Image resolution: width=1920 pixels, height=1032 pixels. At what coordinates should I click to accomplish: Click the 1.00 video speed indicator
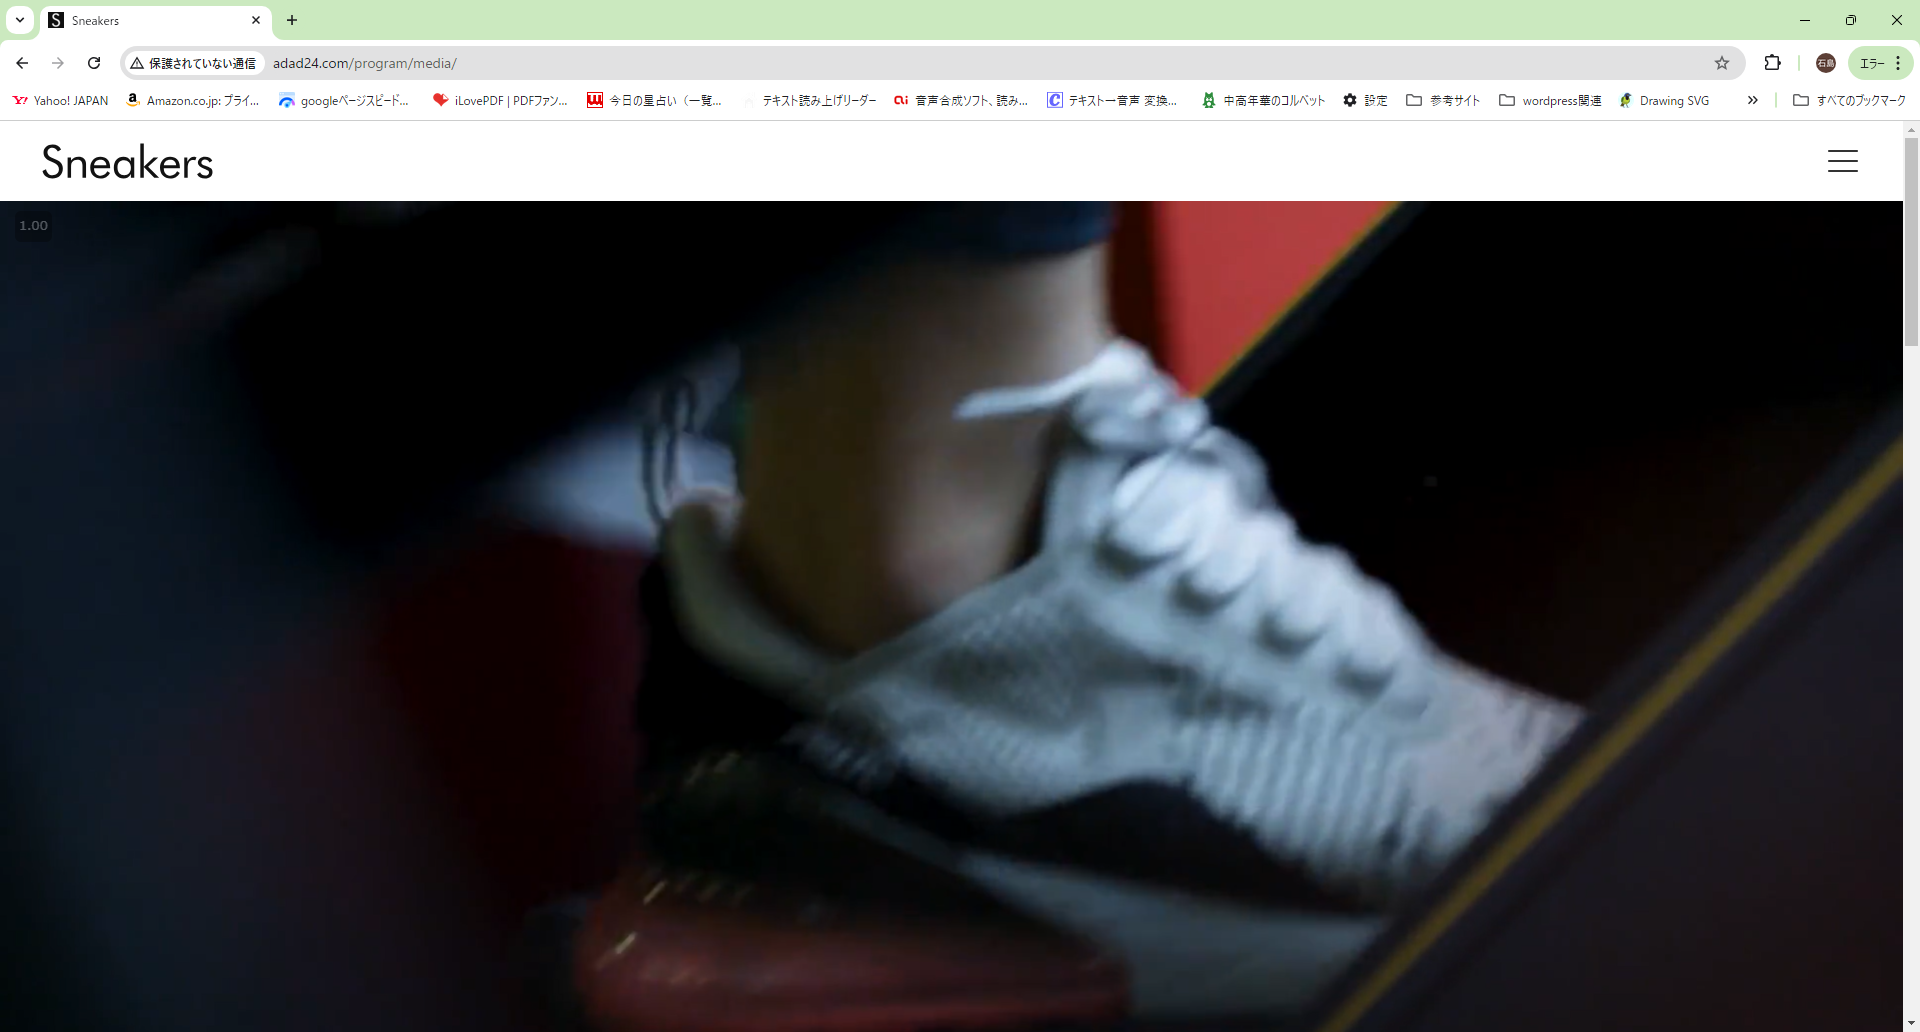pos(33,226)
